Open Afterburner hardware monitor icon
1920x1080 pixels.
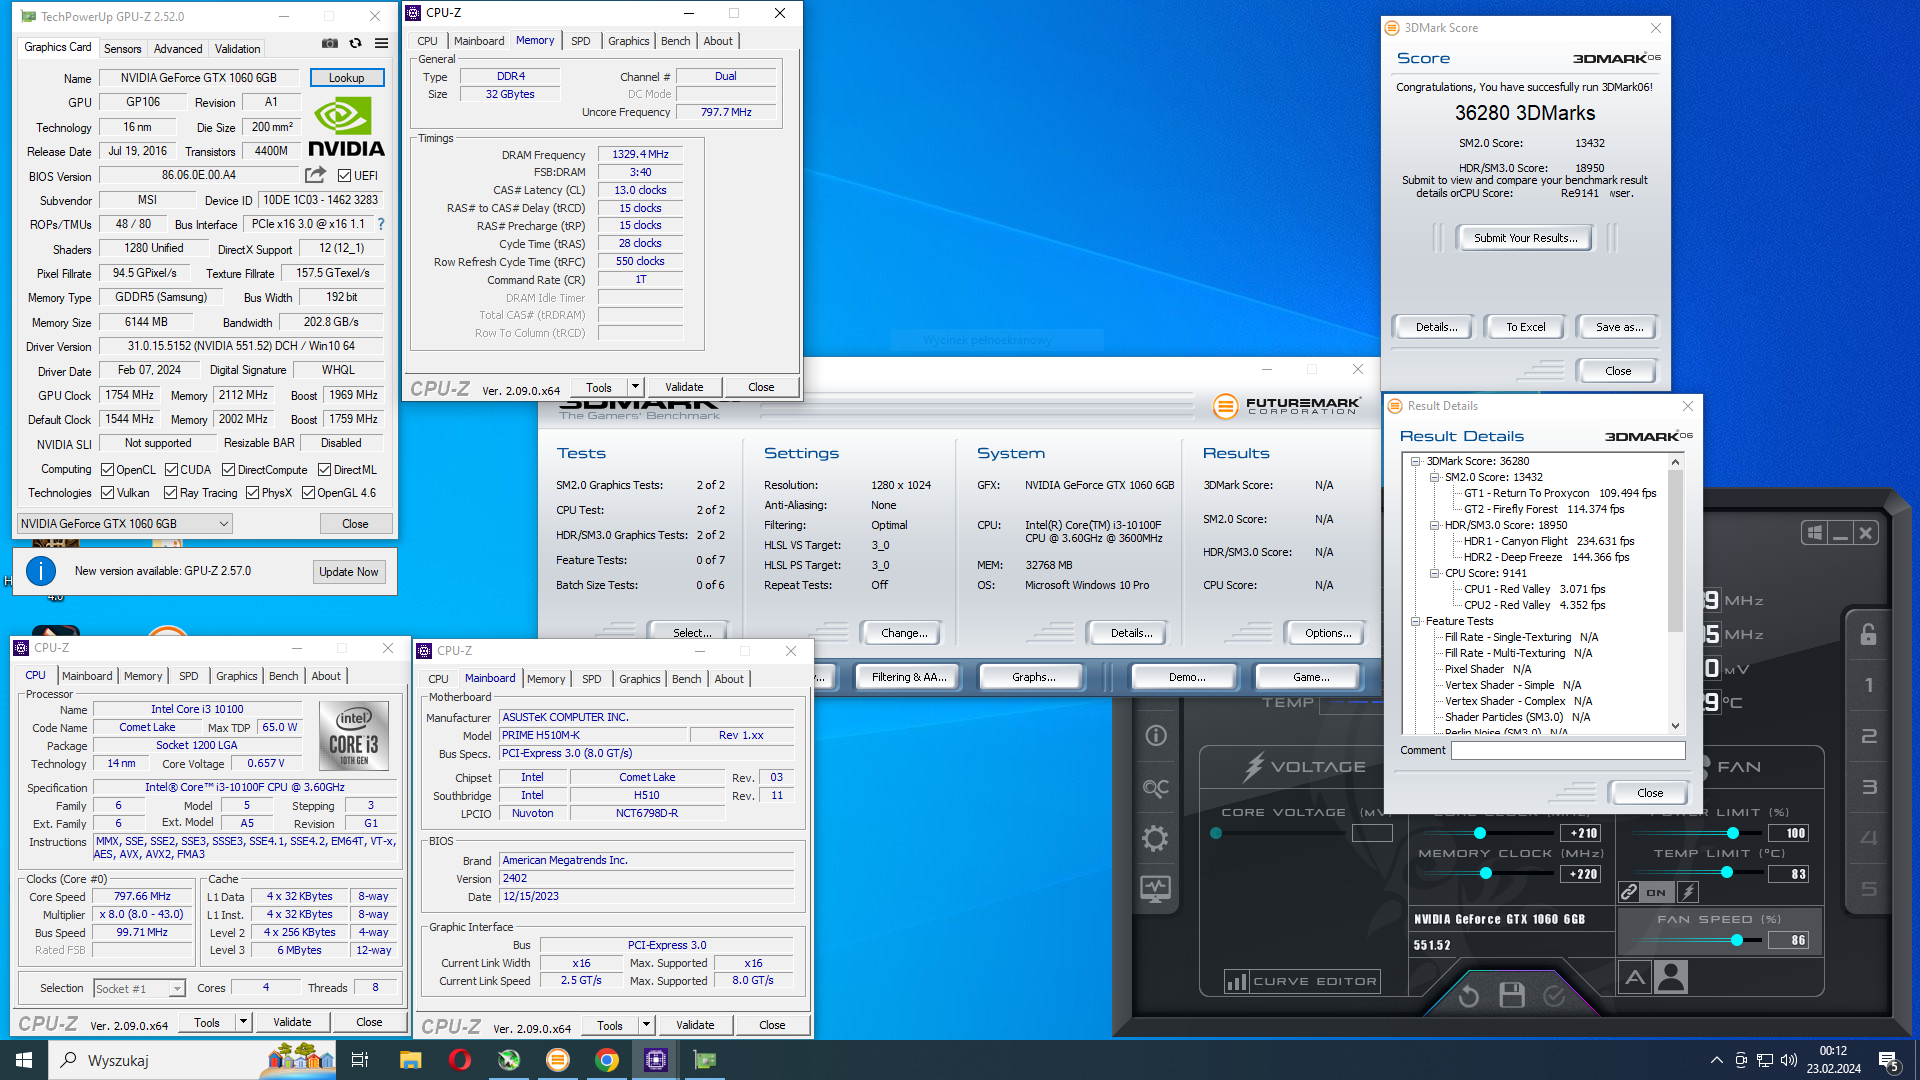[x=1155, y=888]
